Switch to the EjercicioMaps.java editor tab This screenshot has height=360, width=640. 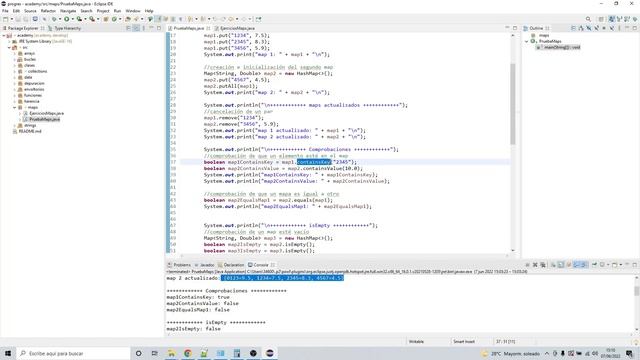235,28
